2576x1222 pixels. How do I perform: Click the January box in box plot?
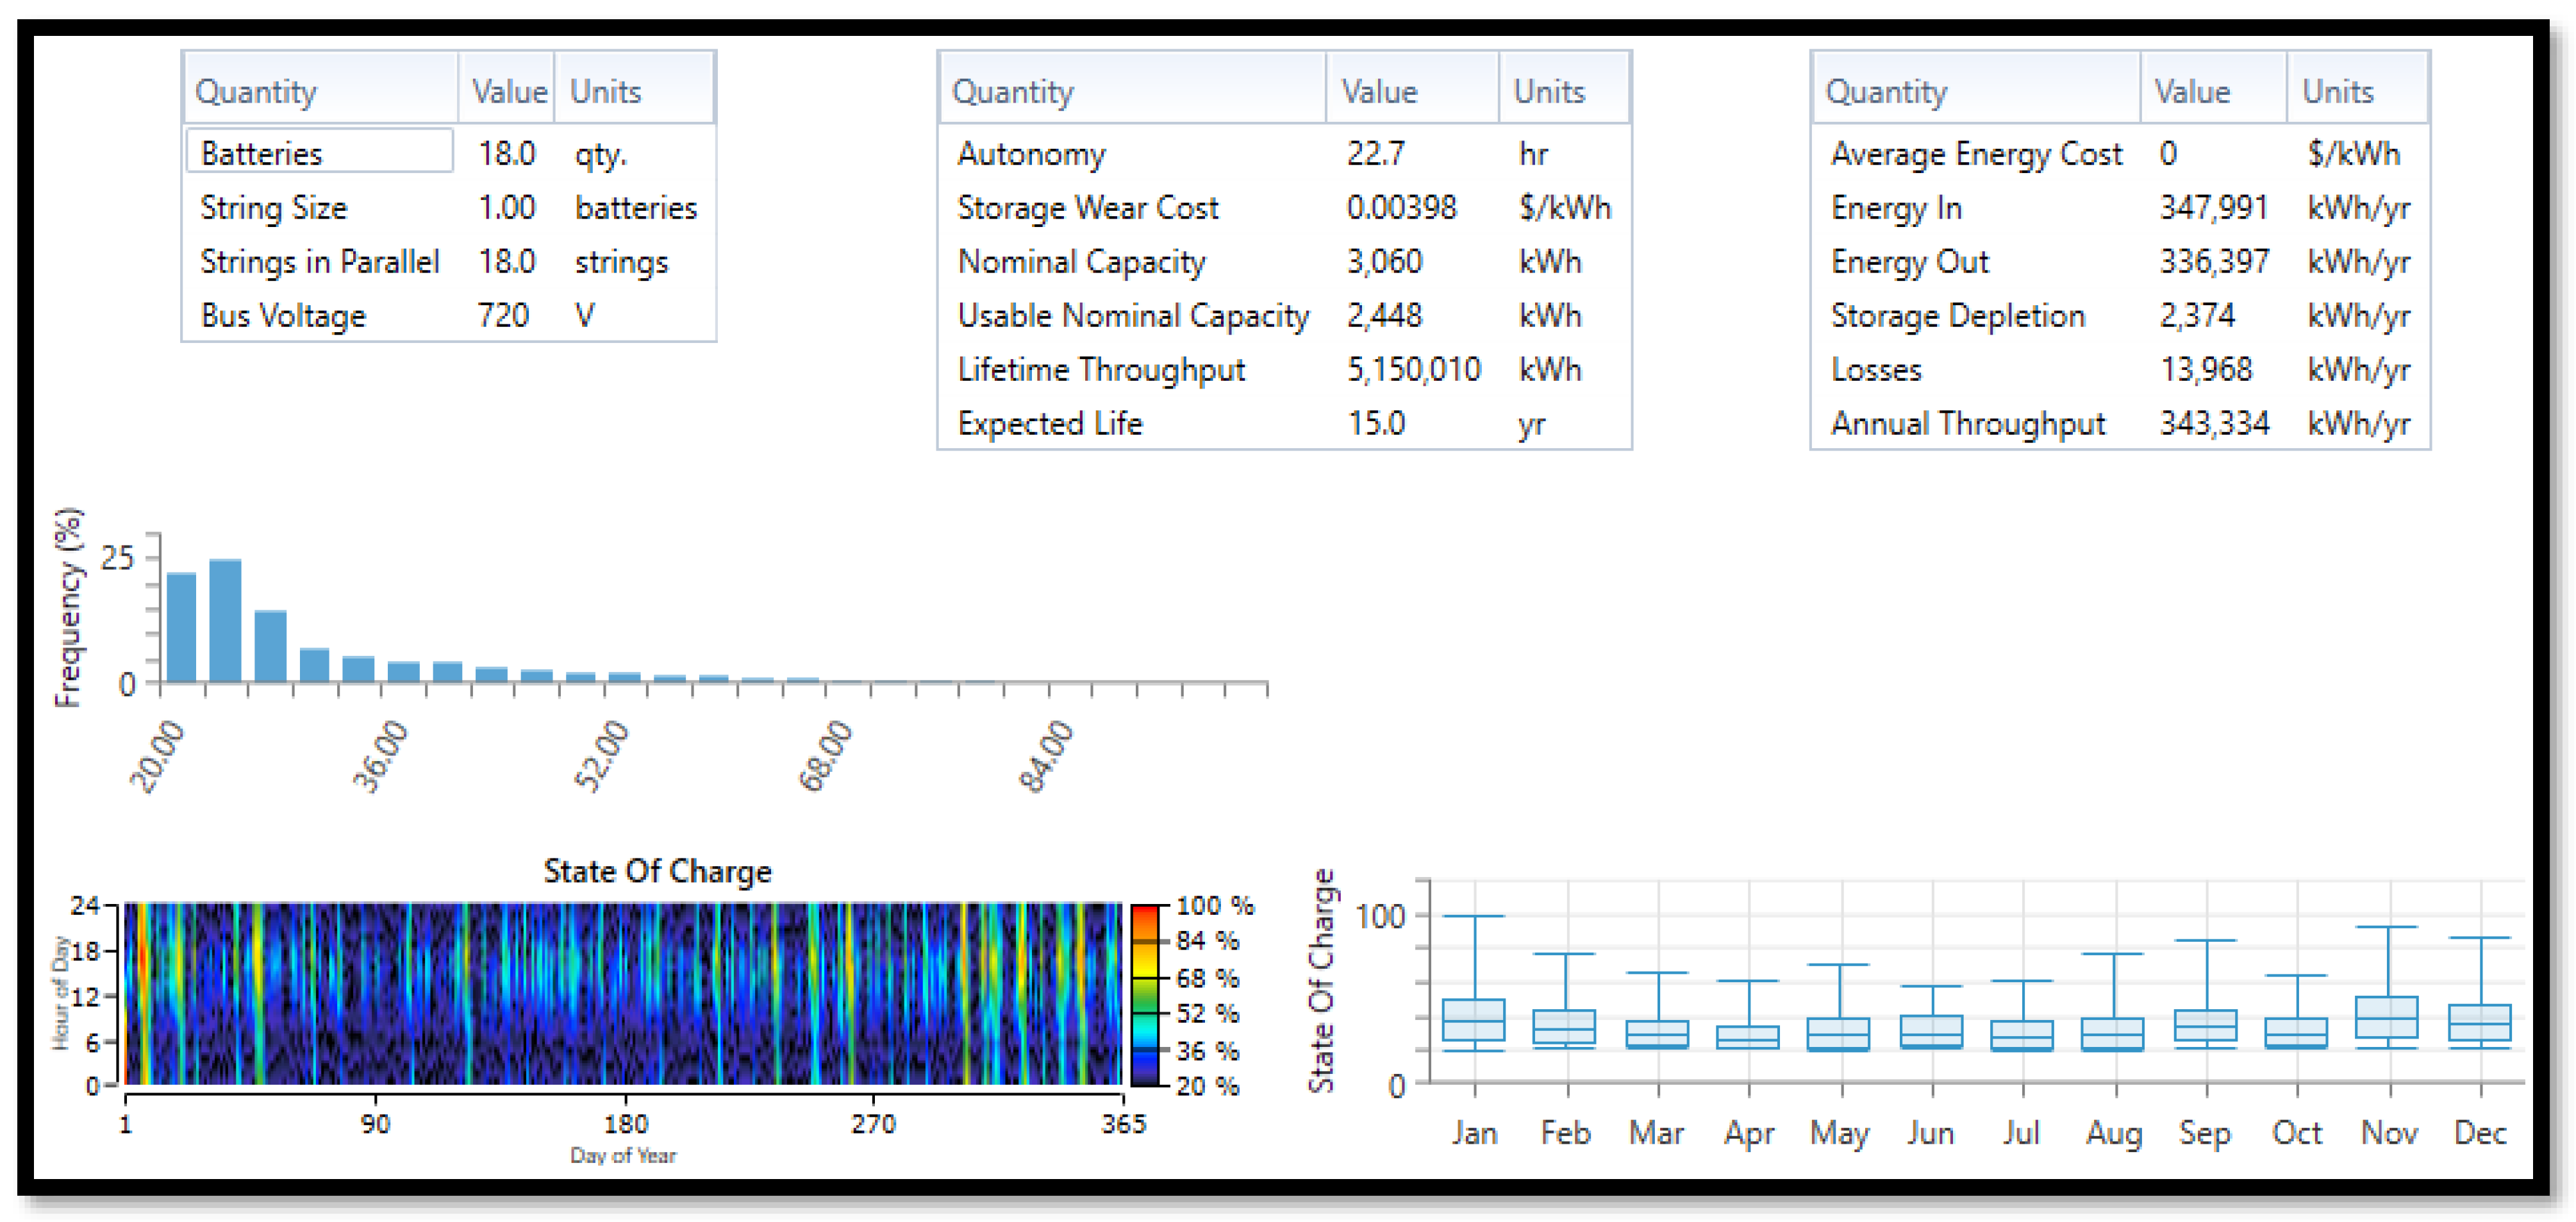(x=1473, y=1019)
